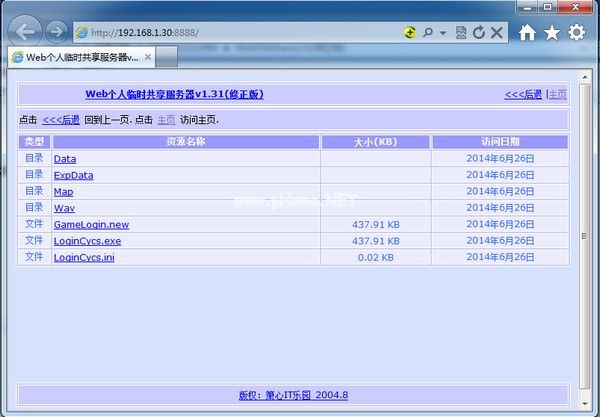
Task: Click the Stop loading X icon
Action: 496,32
